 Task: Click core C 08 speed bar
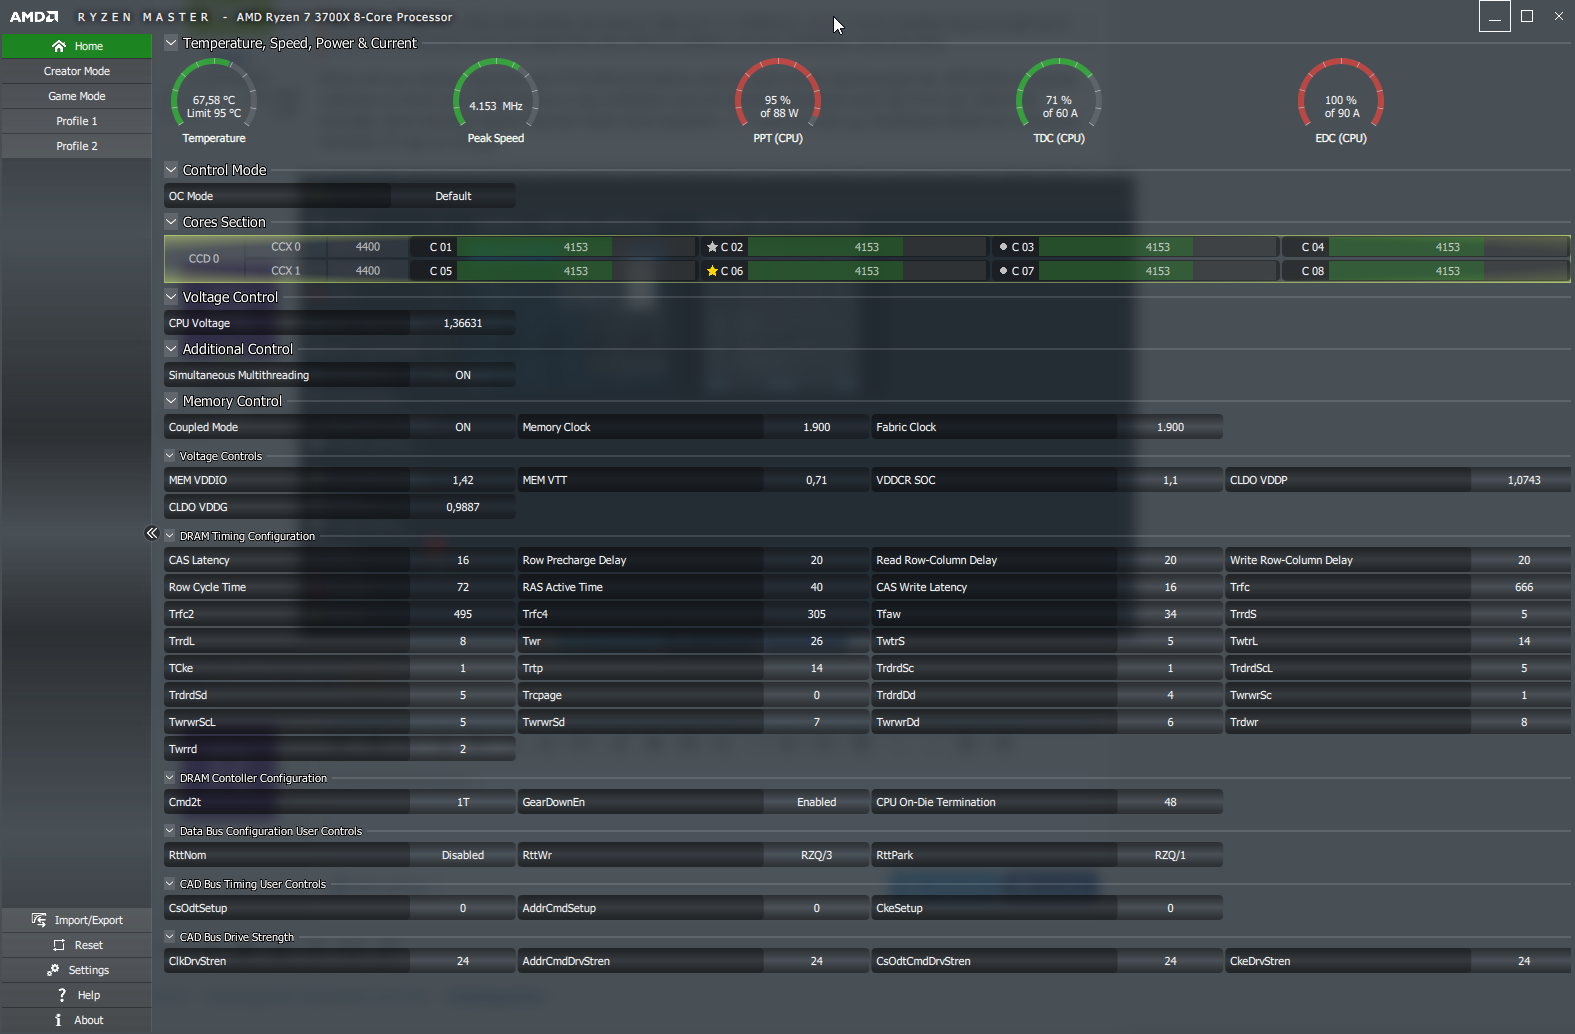(x=1448, y=271)
